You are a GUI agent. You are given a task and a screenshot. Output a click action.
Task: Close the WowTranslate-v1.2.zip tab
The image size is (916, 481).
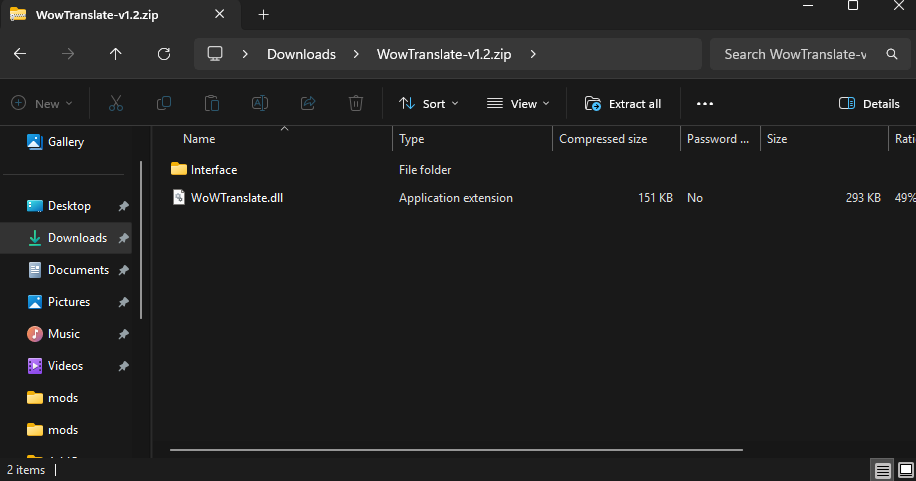pos(219,14)
